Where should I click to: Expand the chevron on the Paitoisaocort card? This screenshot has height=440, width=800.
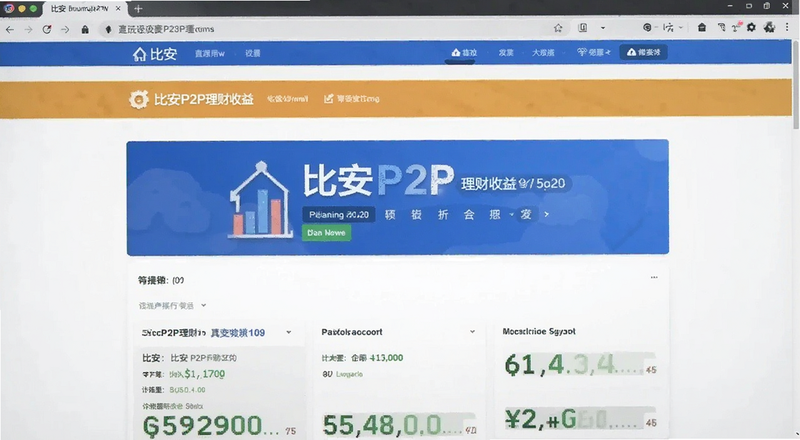click(x=472, y=332)
